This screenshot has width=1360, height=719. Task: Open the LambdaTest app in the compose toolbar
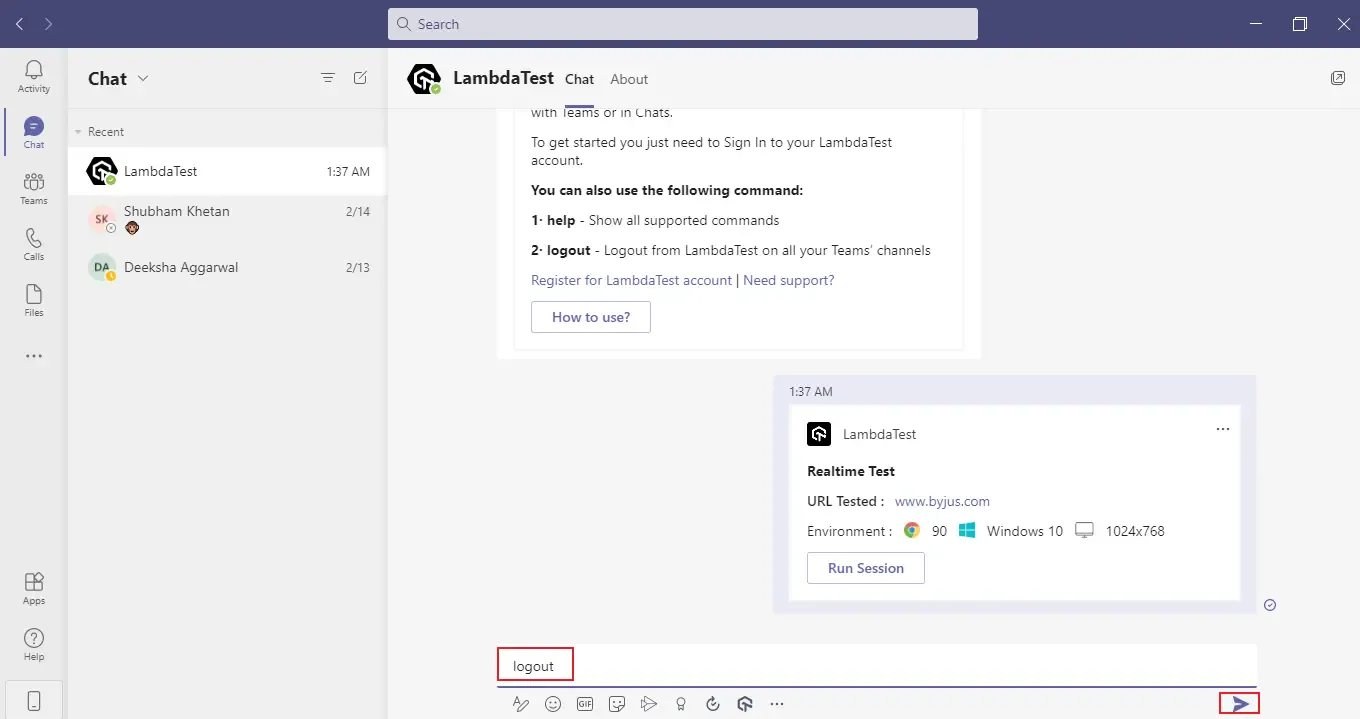[745, 703]
